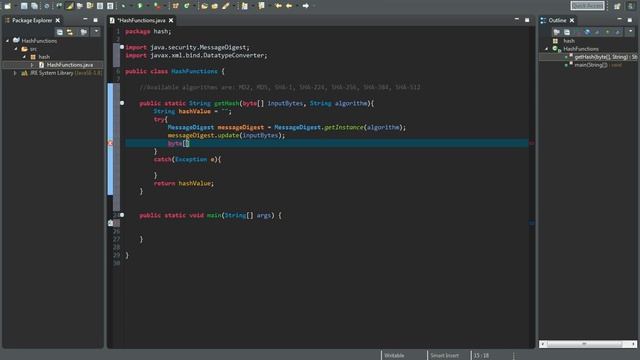Click the pencil Search toolbar icon

(226, 6)
